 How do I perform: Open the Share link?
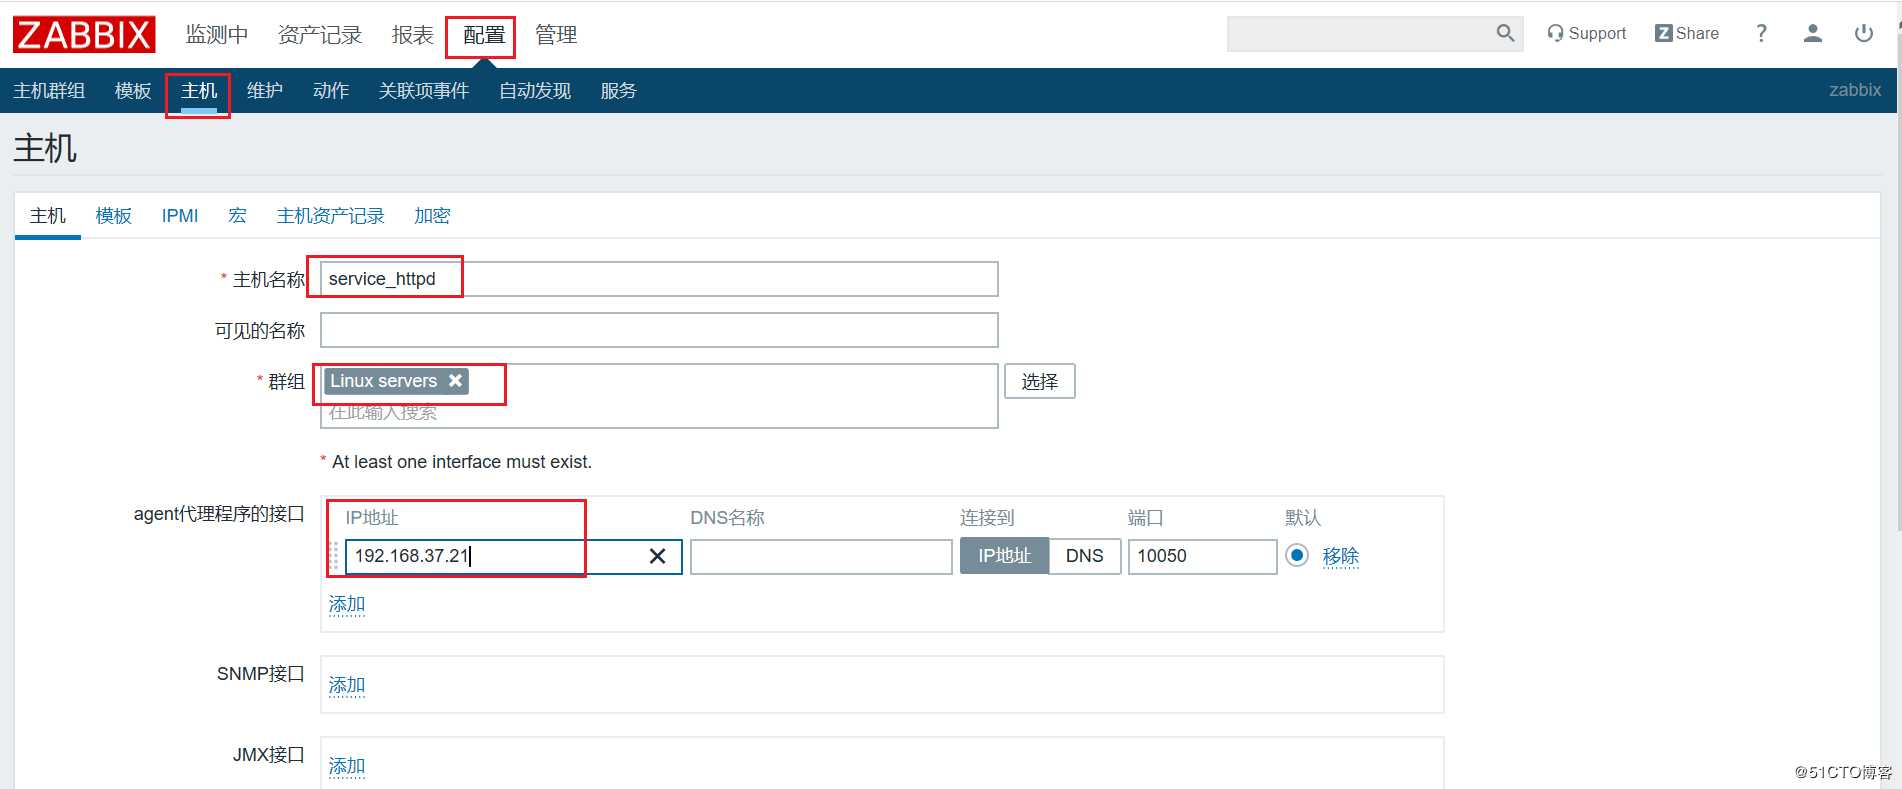1687,33
